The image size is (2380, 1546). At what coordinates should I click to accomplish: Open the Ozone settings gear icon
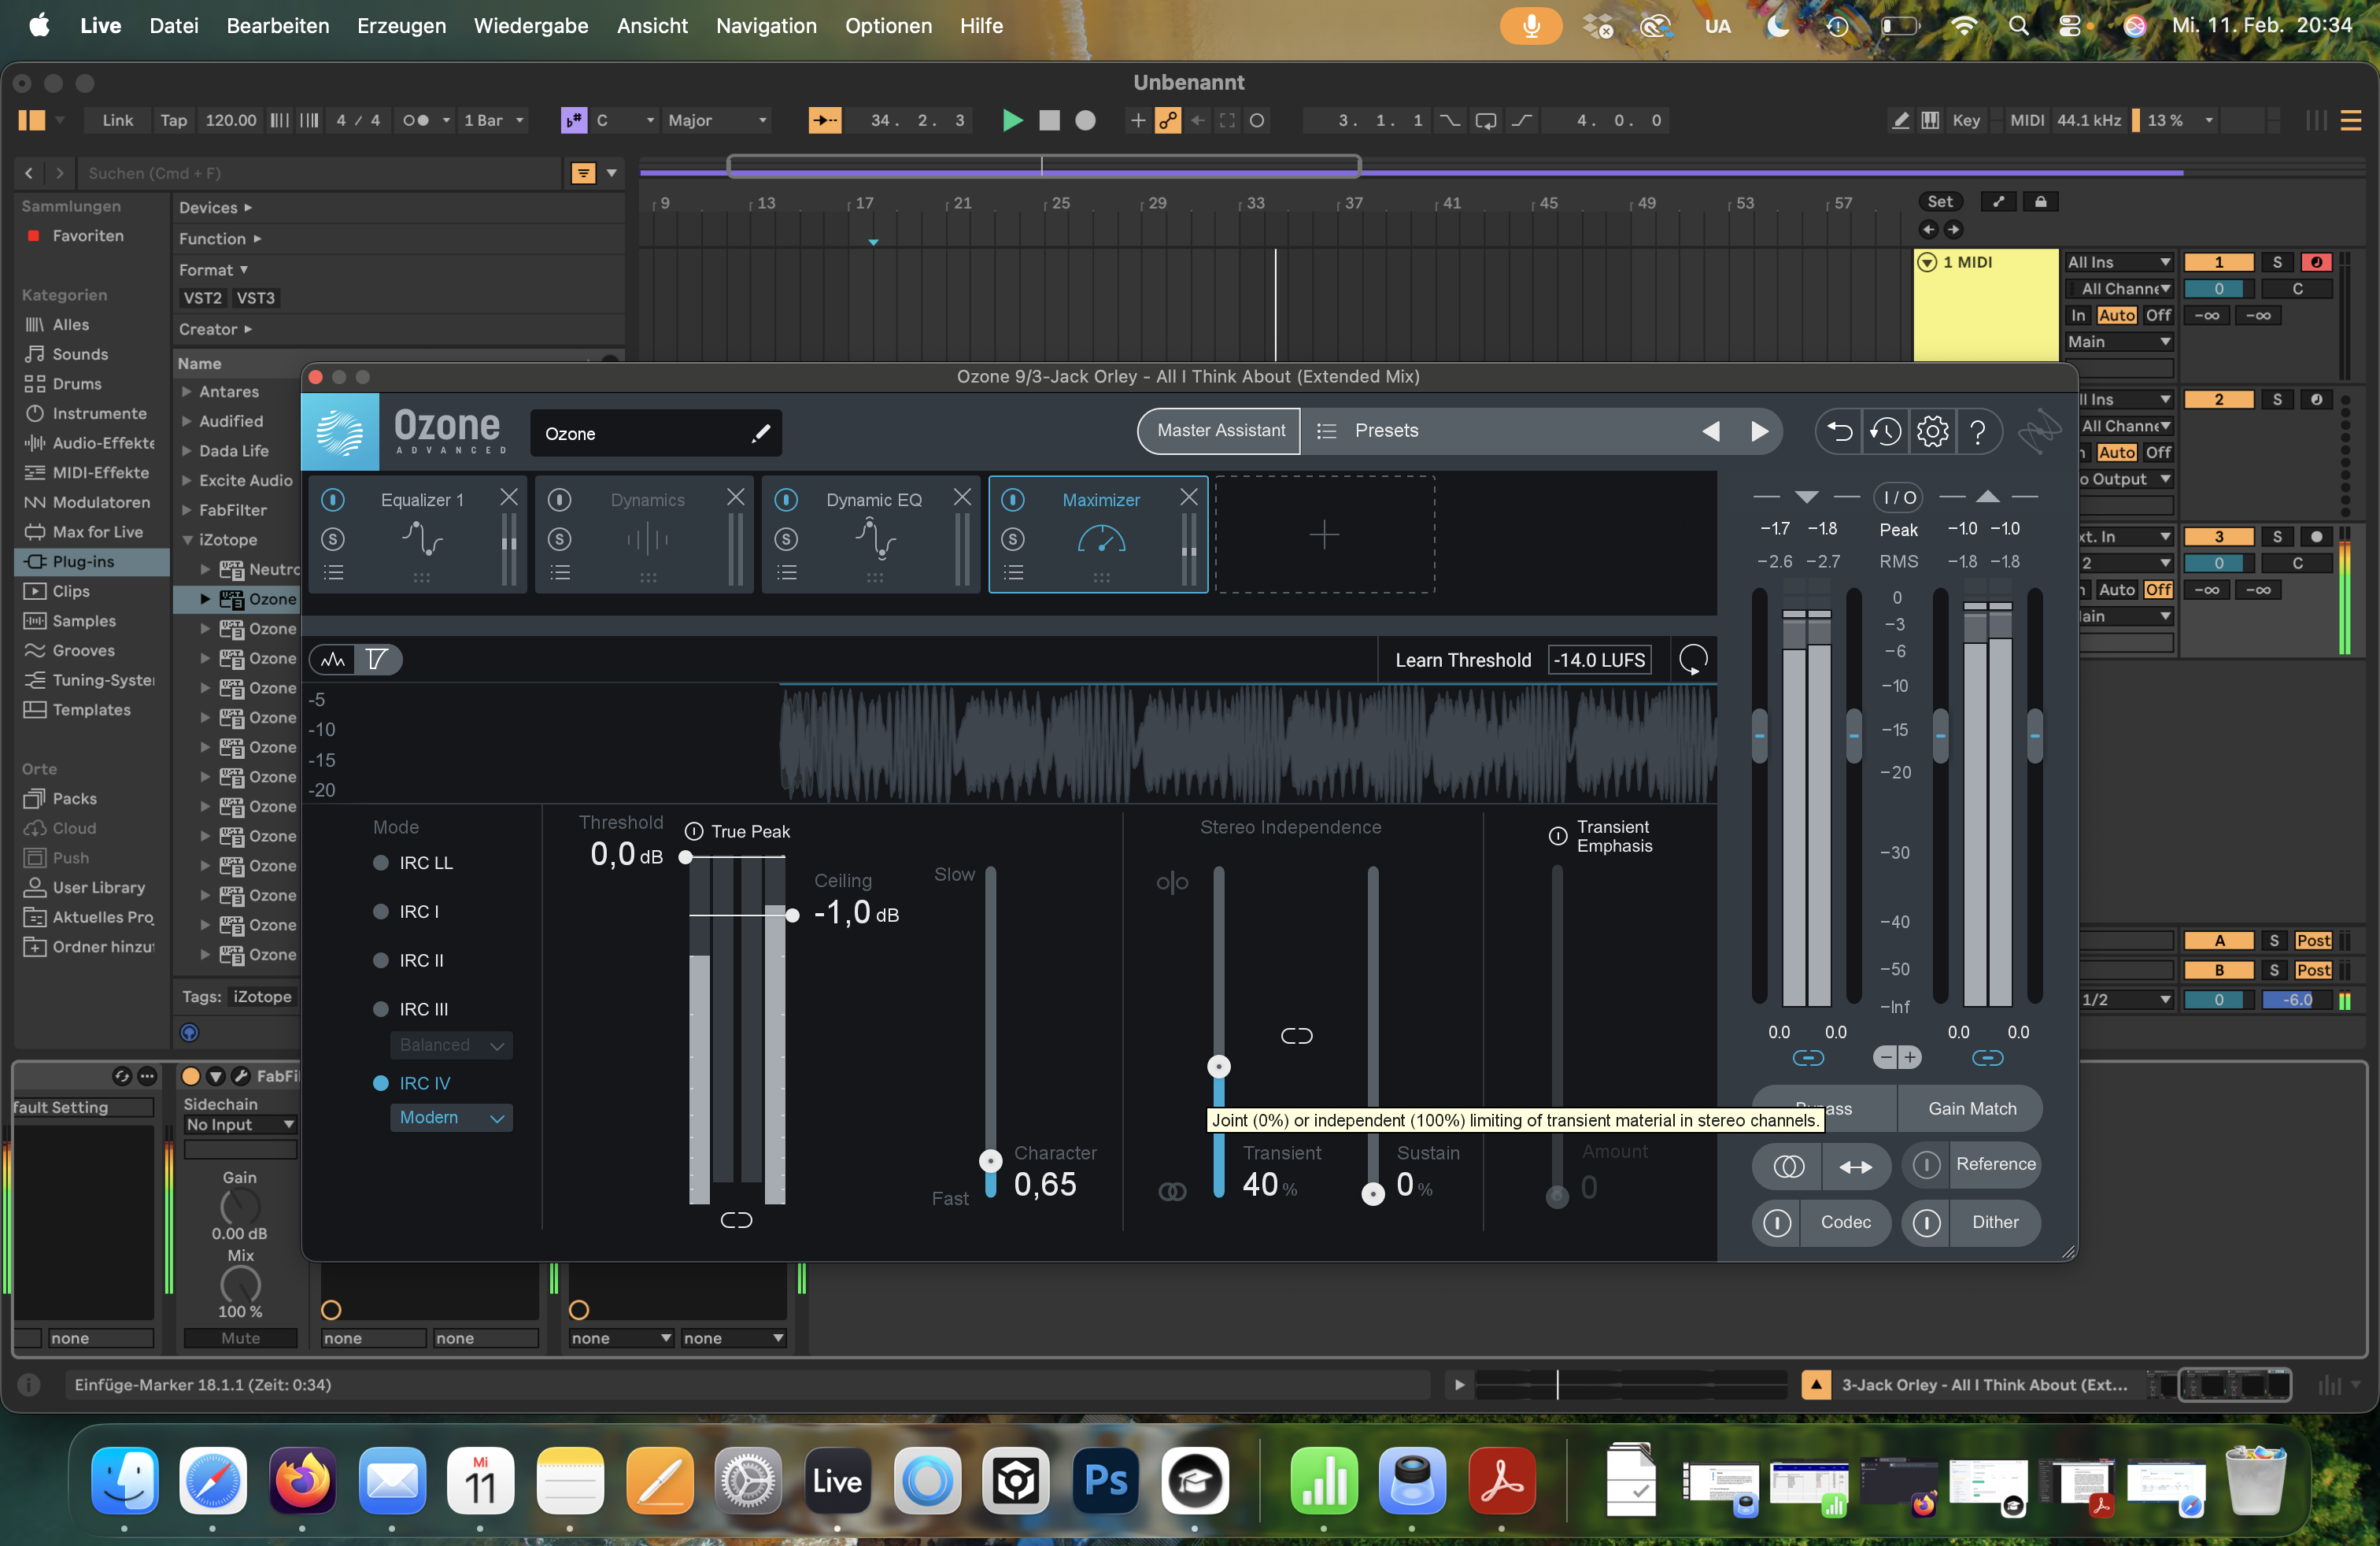click(x=1932, y=431)
